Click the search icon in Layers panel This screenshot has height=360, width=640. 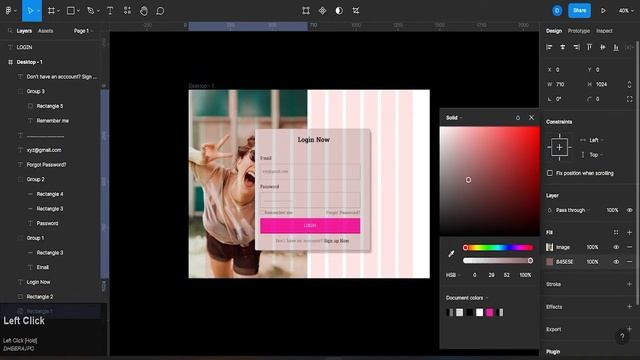click(10, 31)
